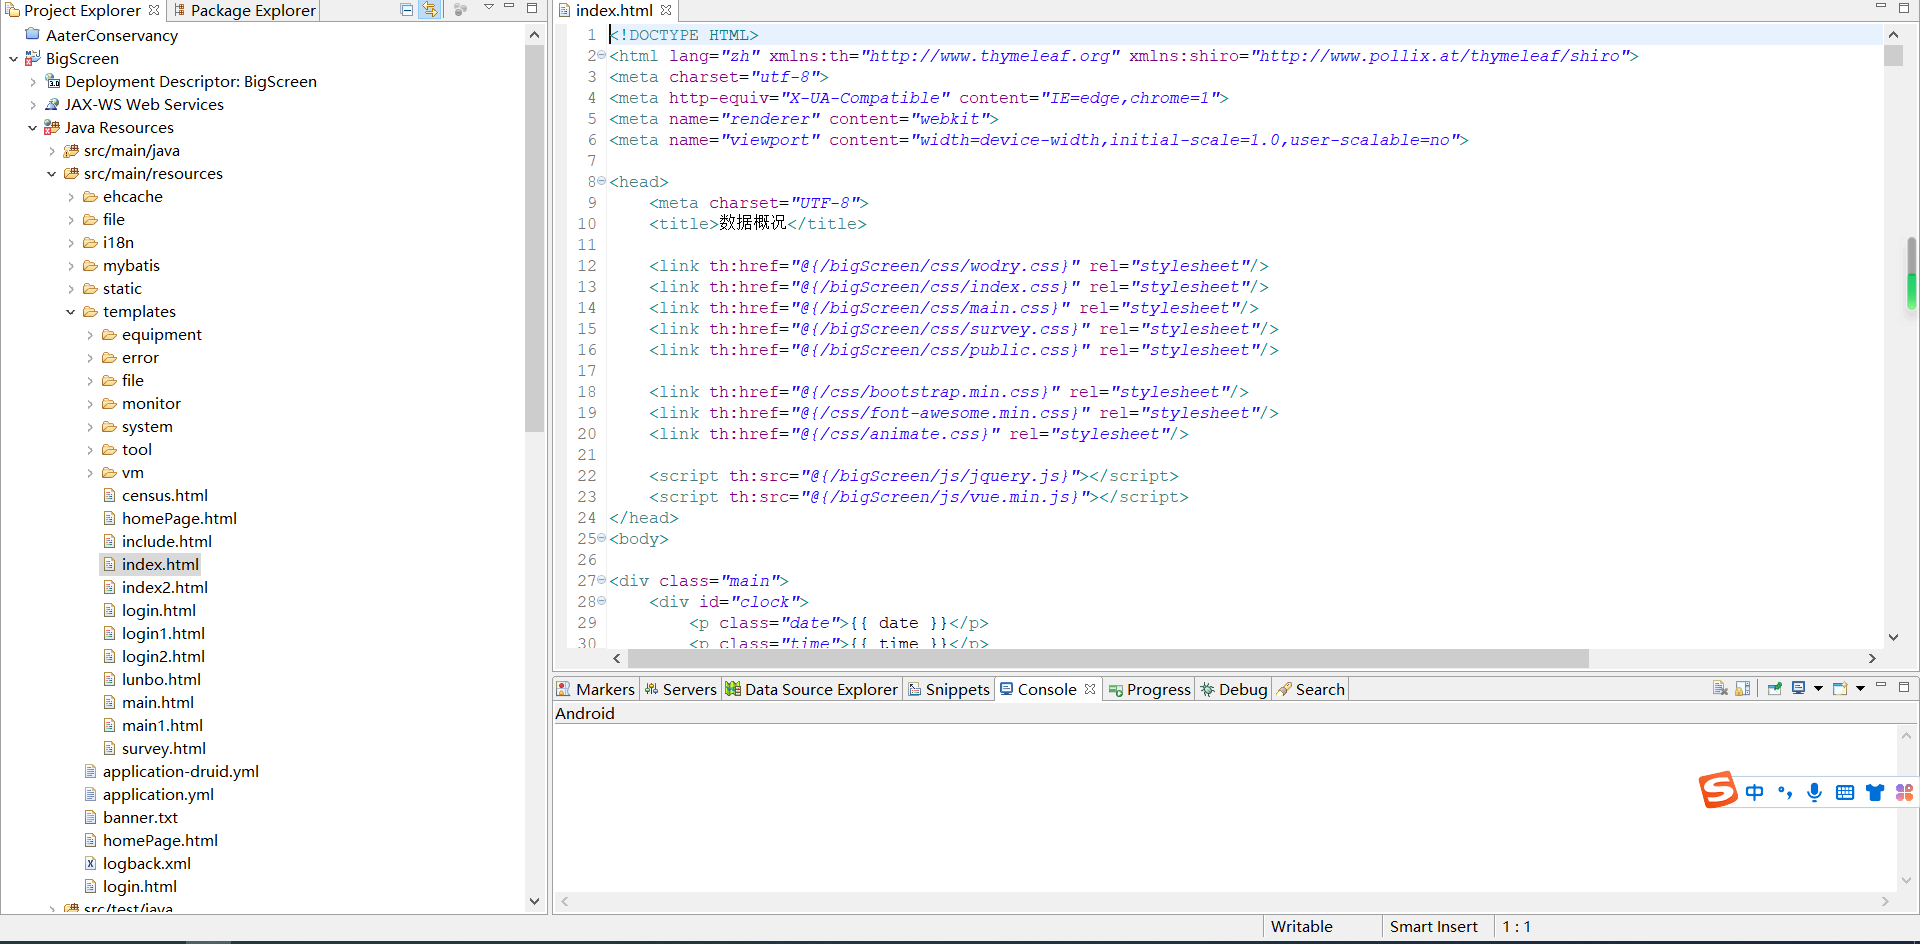Open the Debug tab

pos(1234,689)
